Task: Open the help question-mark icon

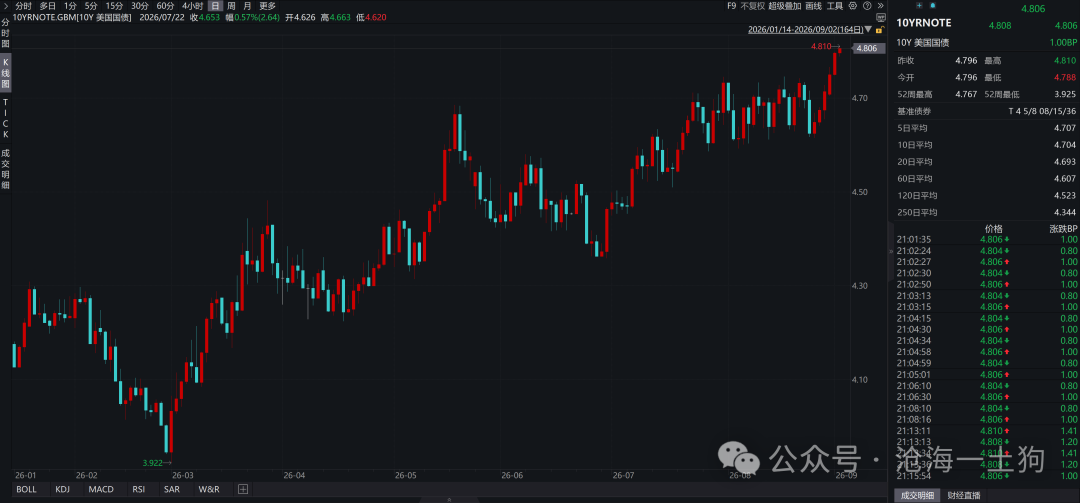Action: [x=867, y=6]
